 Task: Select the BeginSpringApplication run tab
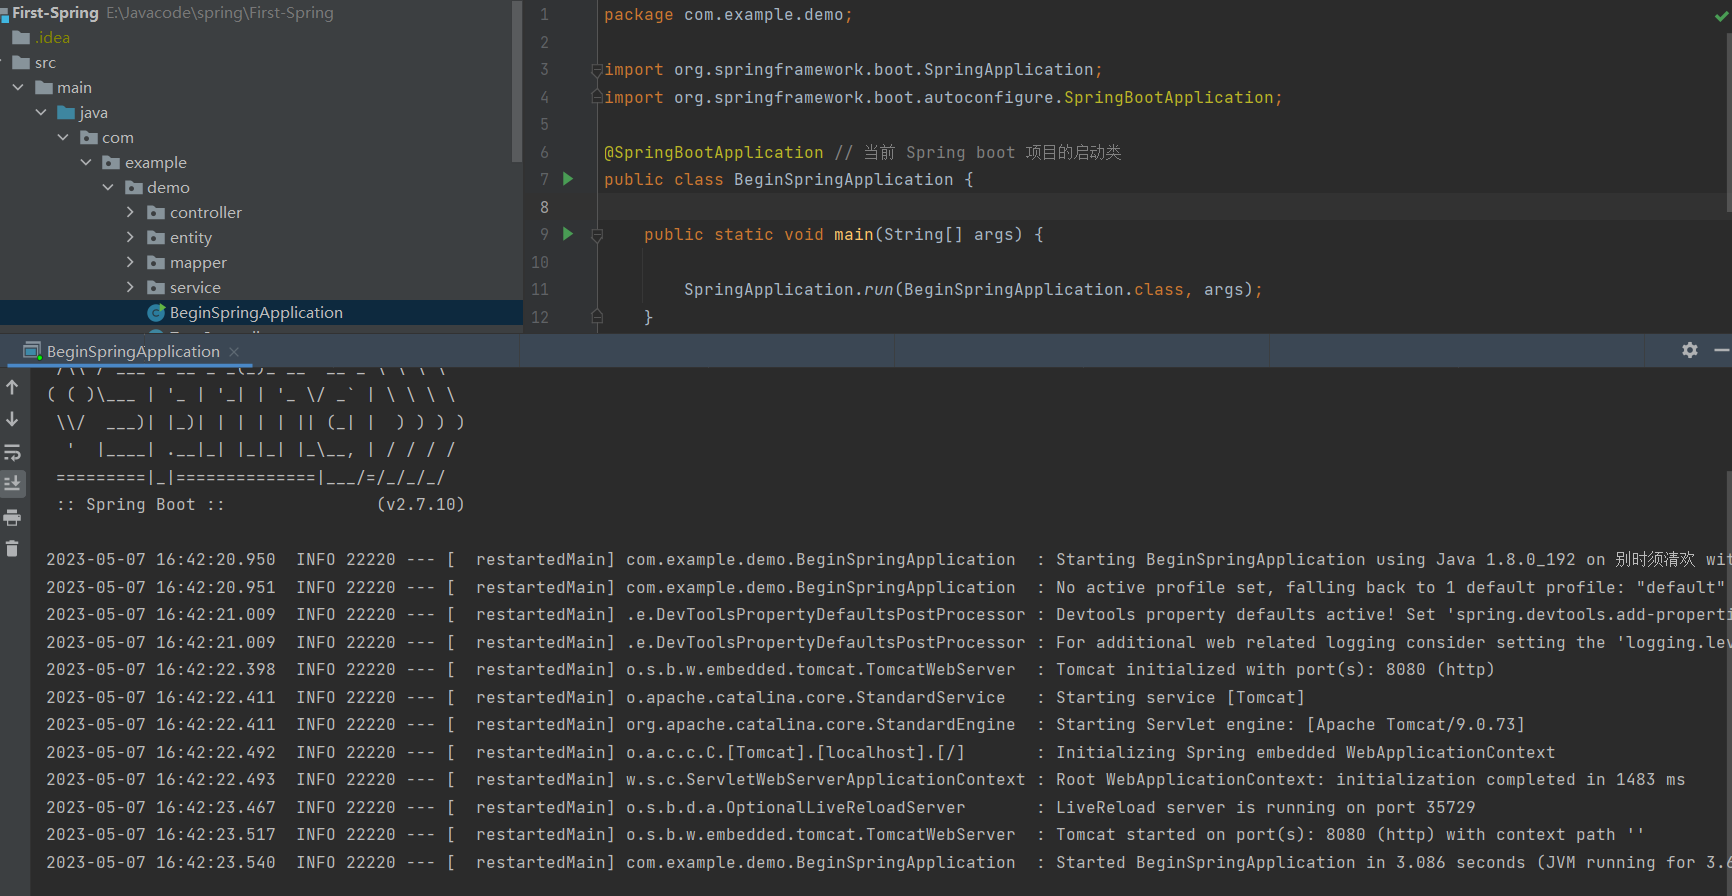click(x=133, y=352)
